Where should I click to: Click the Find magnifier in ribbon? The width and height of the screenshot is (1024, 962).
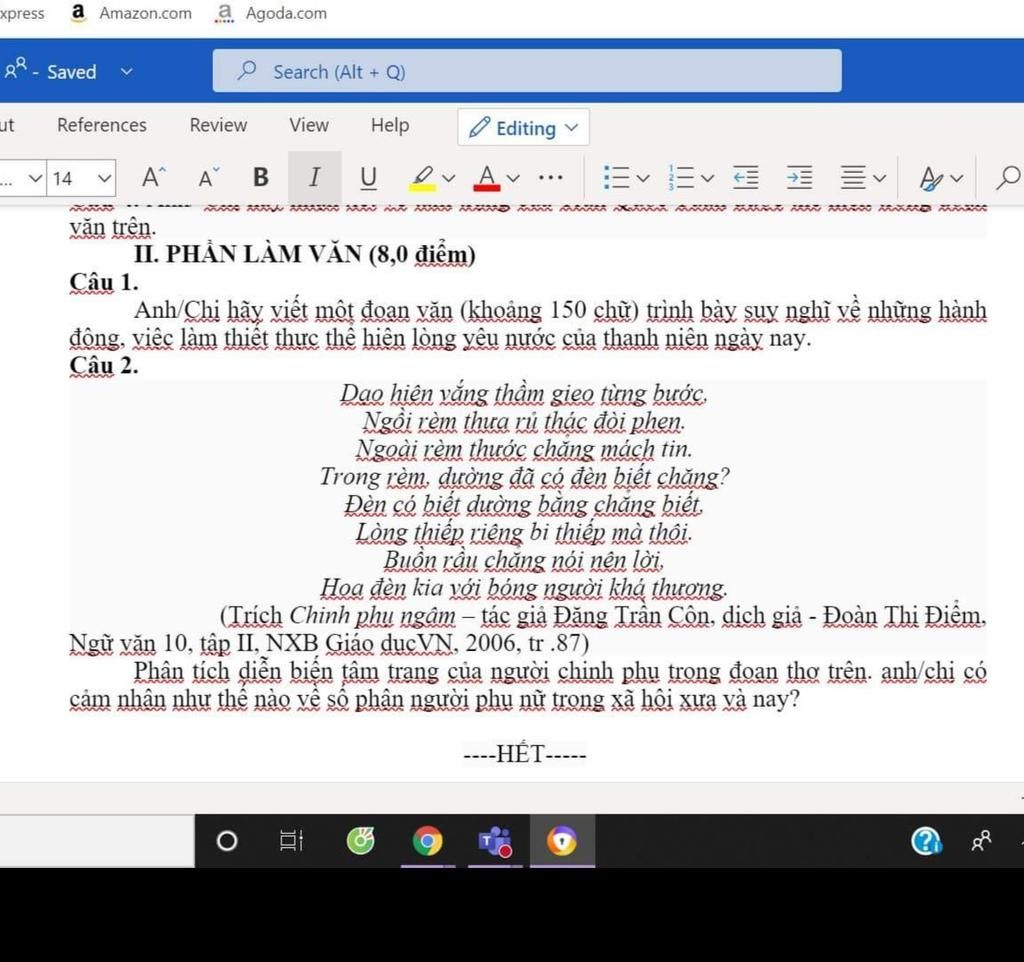[x=1008, y=177]
